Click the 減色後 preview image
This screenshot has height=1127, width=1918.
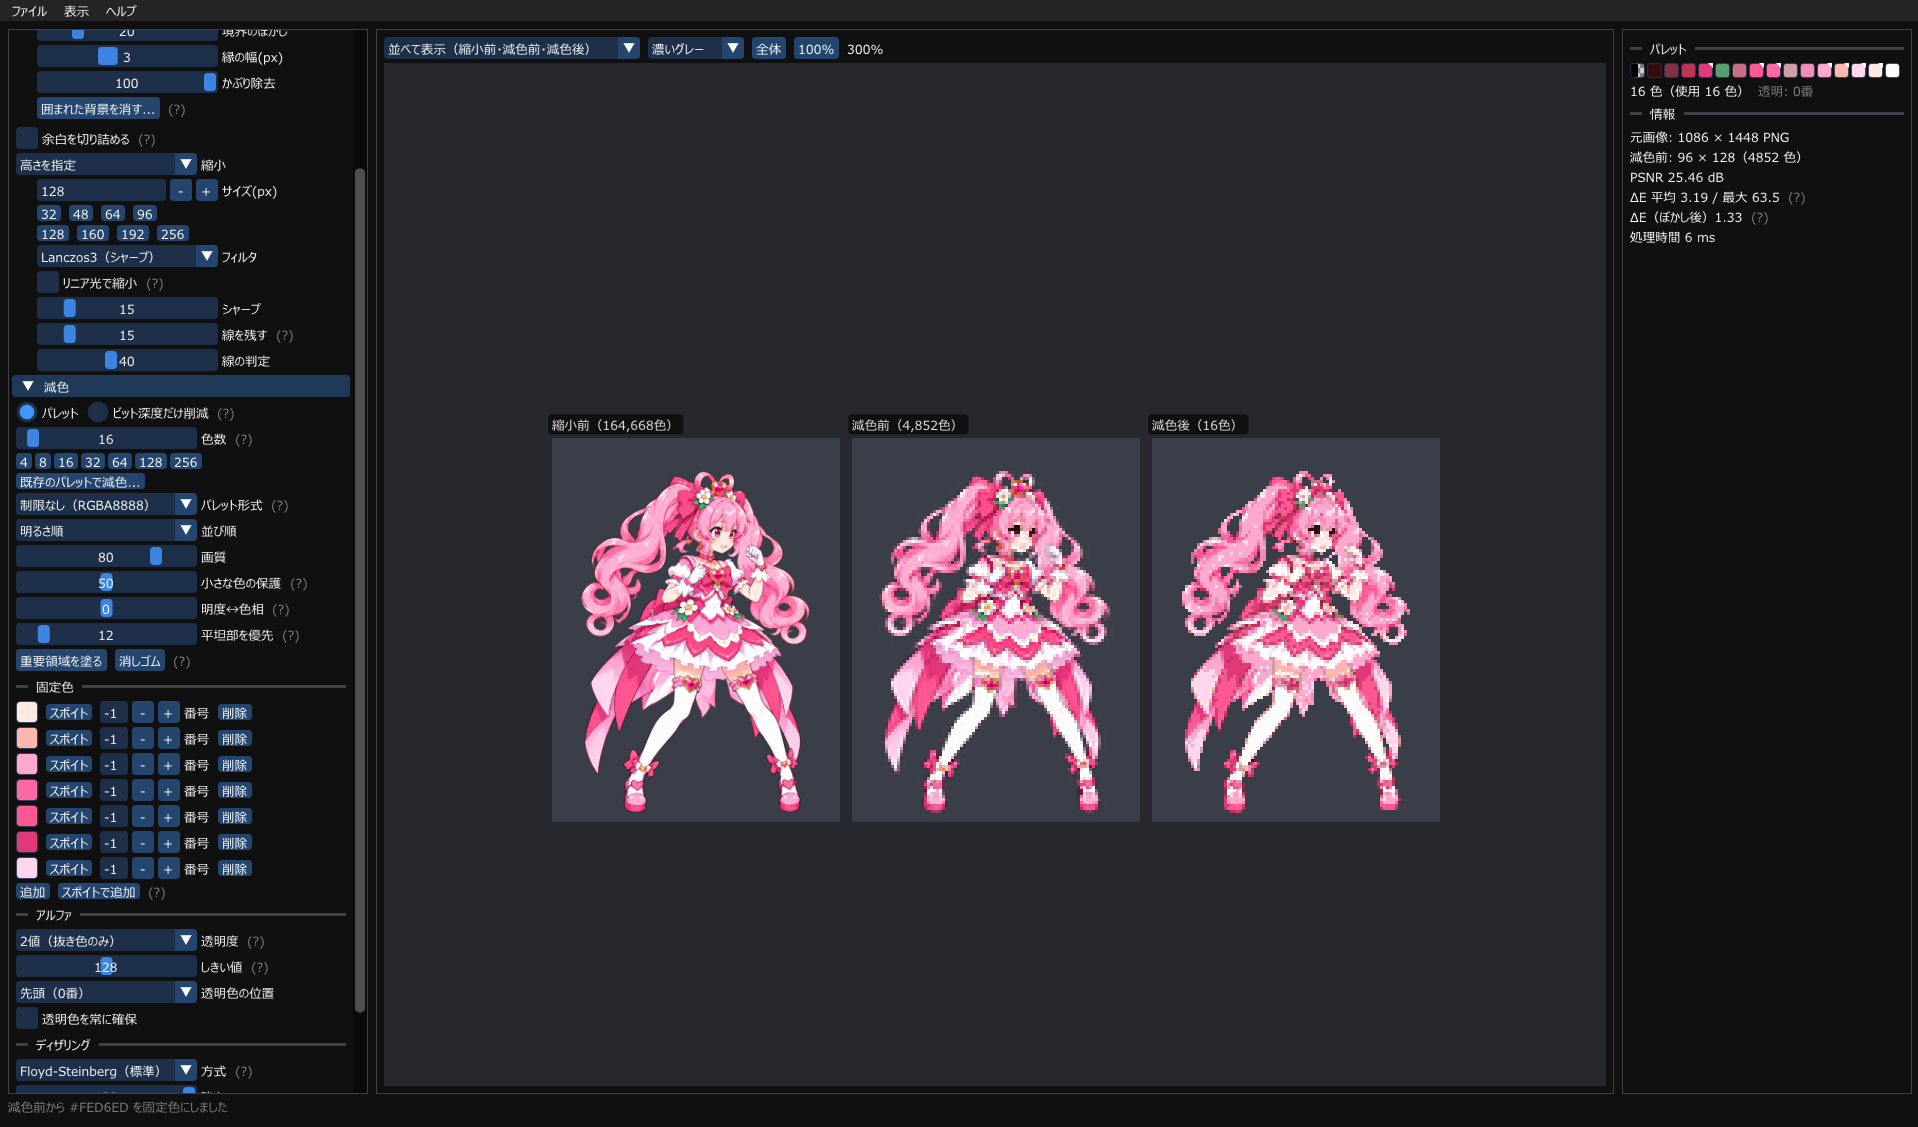coord(1296,630)
